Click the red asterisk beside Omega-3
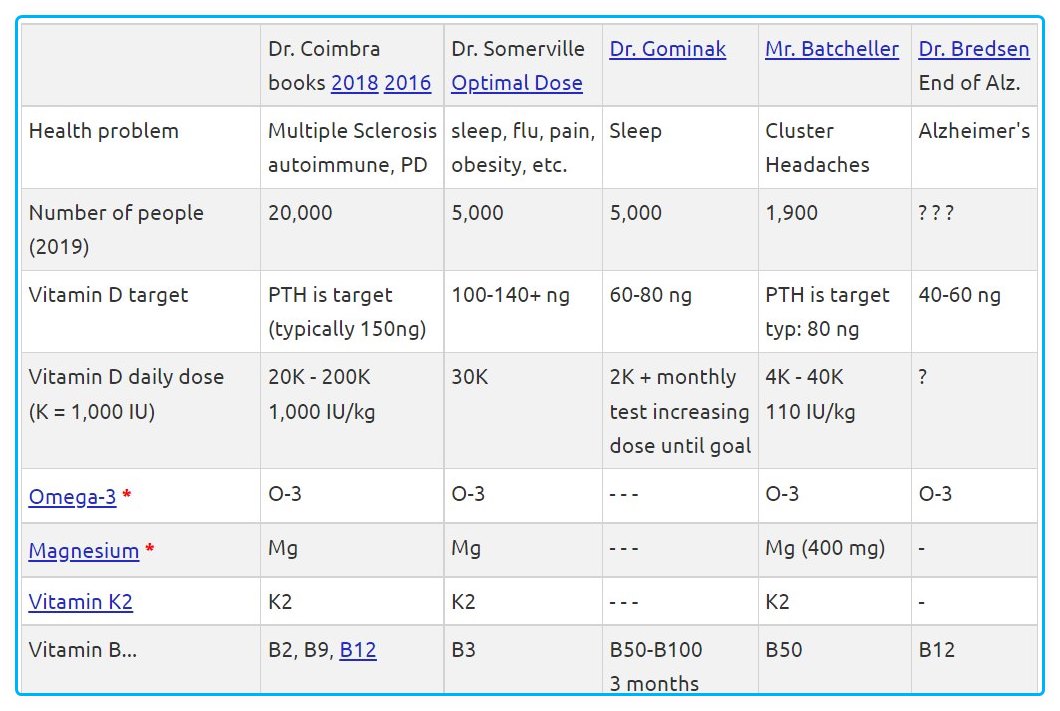Viewport: 1060px width, 711px height. click(127, 496)
